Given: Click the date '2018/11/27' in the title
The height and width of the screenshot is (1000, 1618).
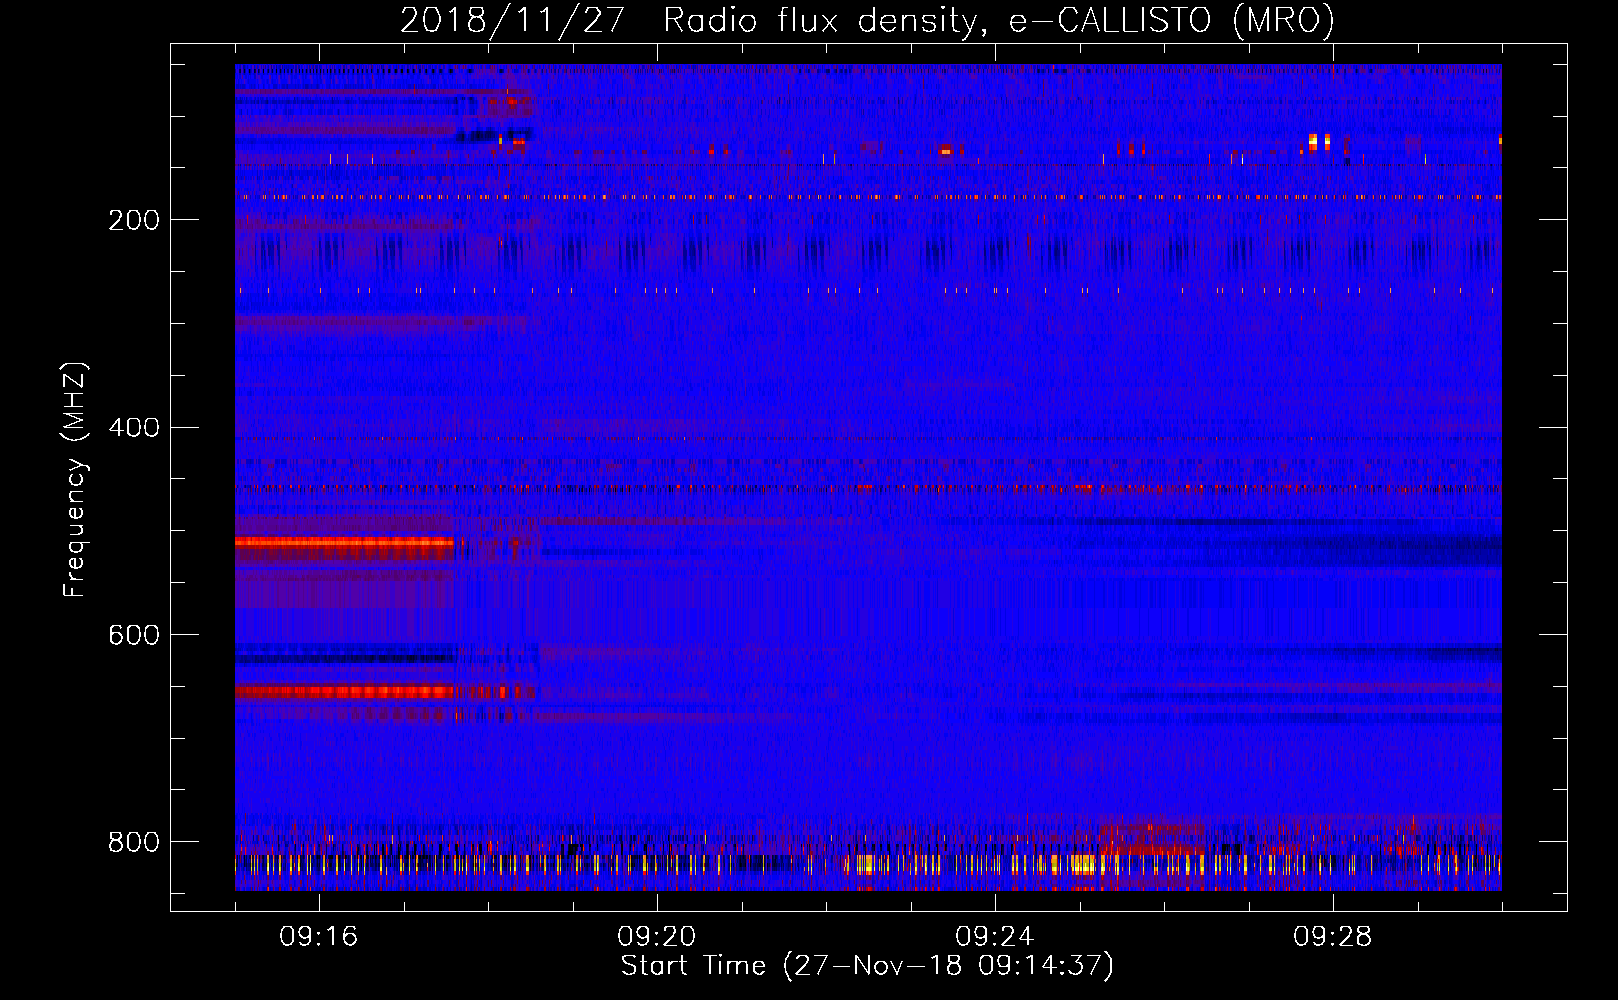Looking at the screenshot, I should tap(513, 20).
